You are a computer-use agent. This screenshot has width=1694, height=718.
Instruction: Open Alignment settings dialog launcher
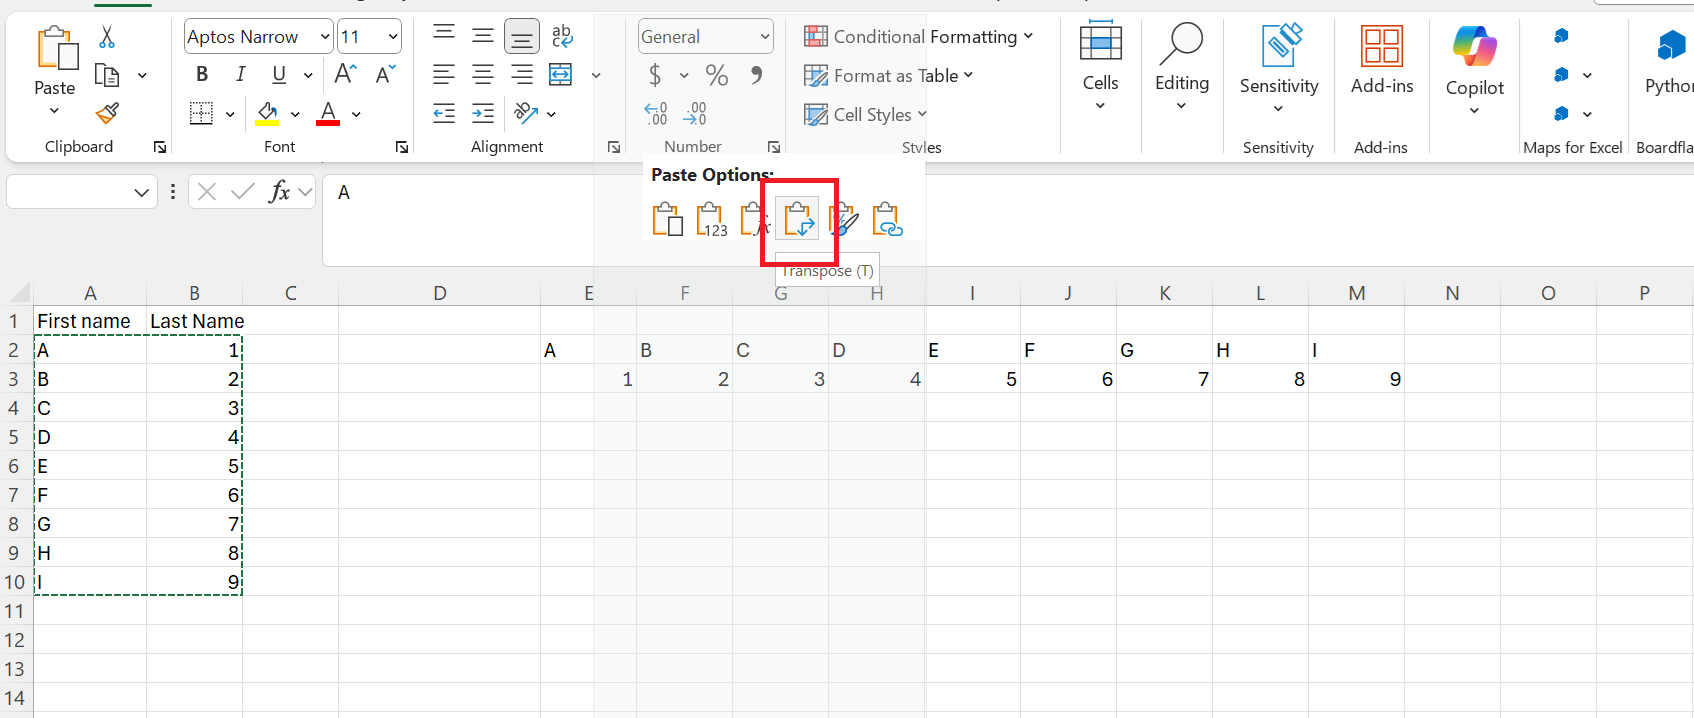pyautogui.click(x=614, y=147)
